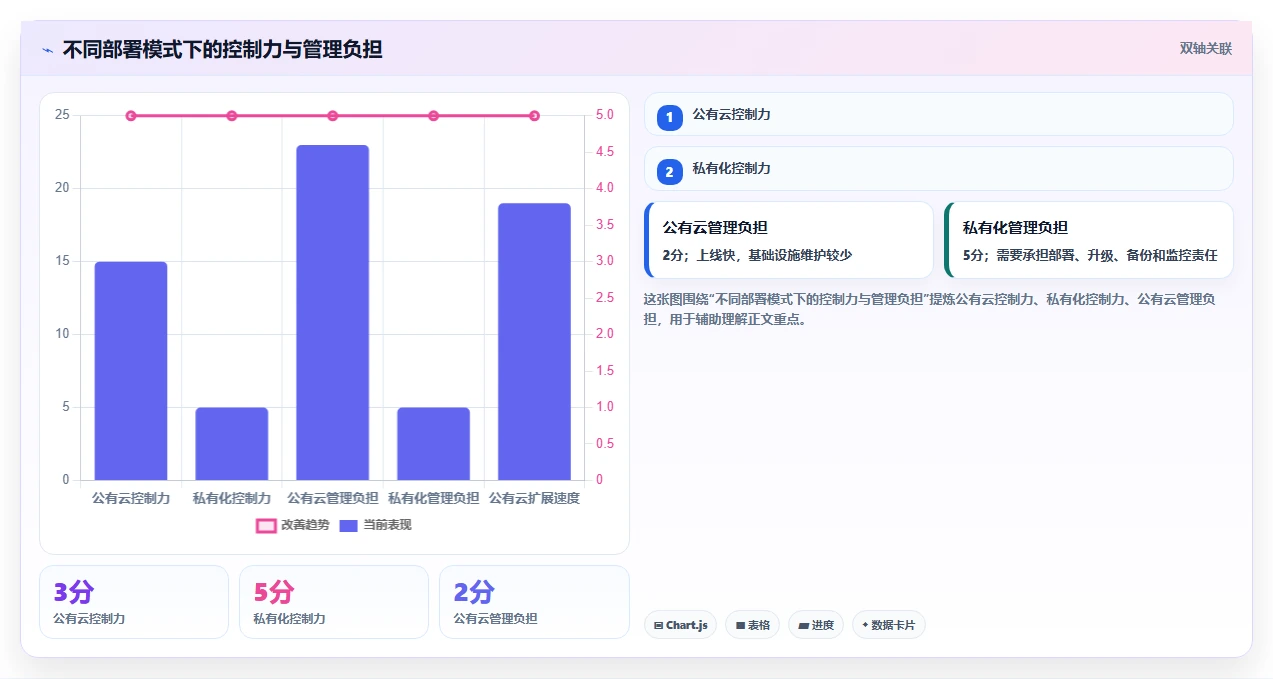Screen dimensions: 1273x679
Task: Click the x-axis label 公有云扩展速度
Action: pyautogui.click(x=534, y=498)
